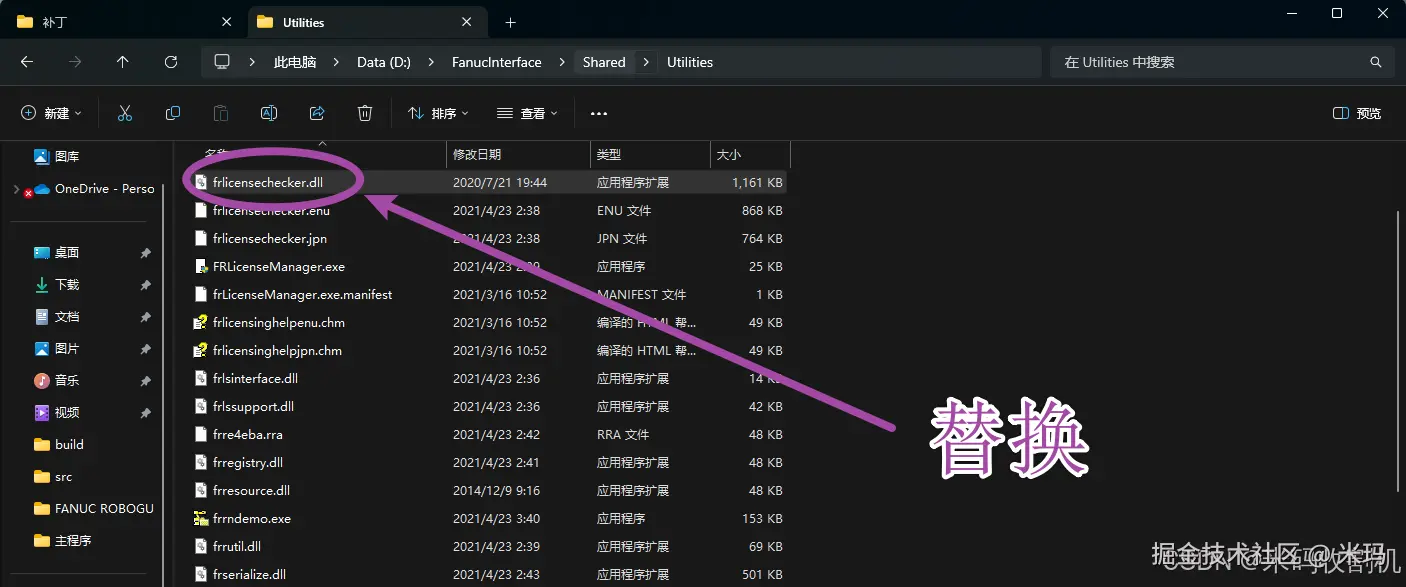This screenshot has width=1406, height=587.
Task: Click the Desktop (桌面) sidebar icon
Action: click(41, 252)
